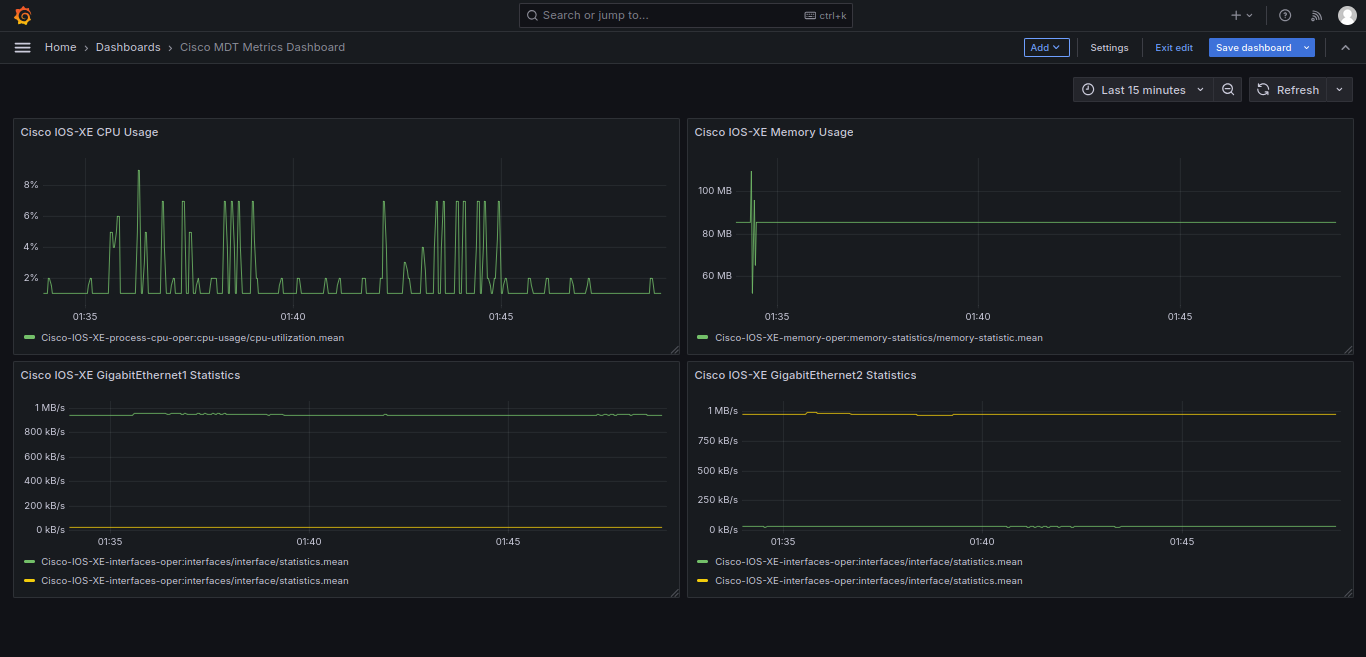Viewport: 1366px width, 657px height.
Task: Open dashboard Settings
Action: (x=1109, y=47)
